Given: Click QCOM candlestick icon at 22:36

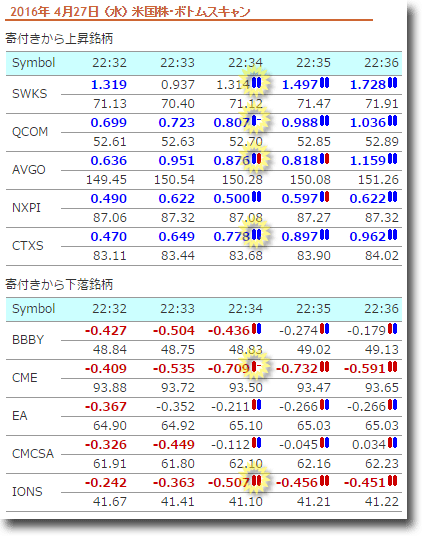Looking at the screenshot, I should 393,121.
